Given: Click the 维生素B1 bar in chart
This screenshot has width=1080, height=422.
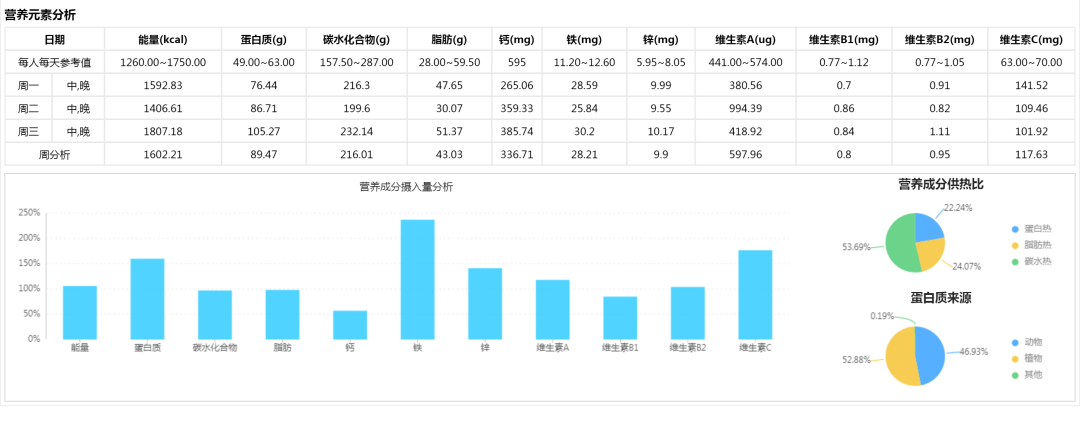Looking at the screenshot, I should pos(620,317).
